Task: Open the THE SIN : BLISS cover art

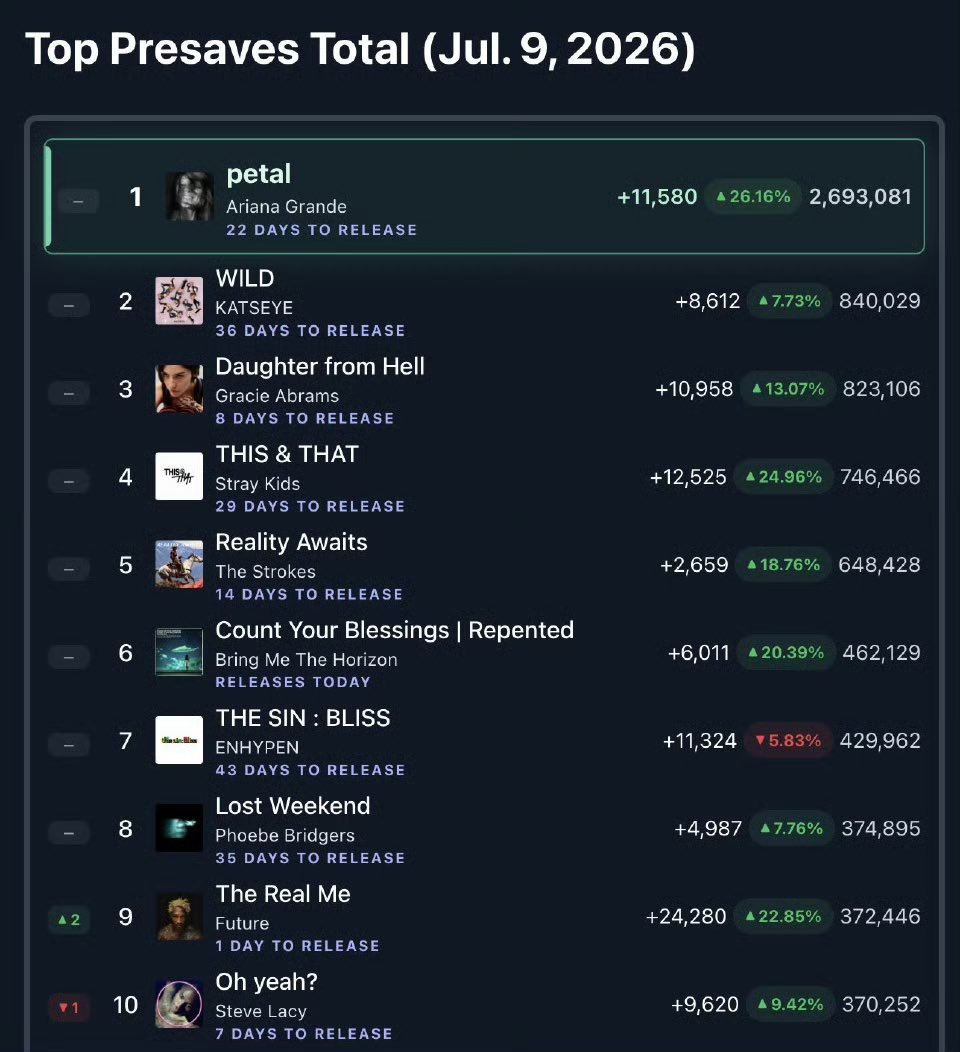Action: (x=179, y=740)
